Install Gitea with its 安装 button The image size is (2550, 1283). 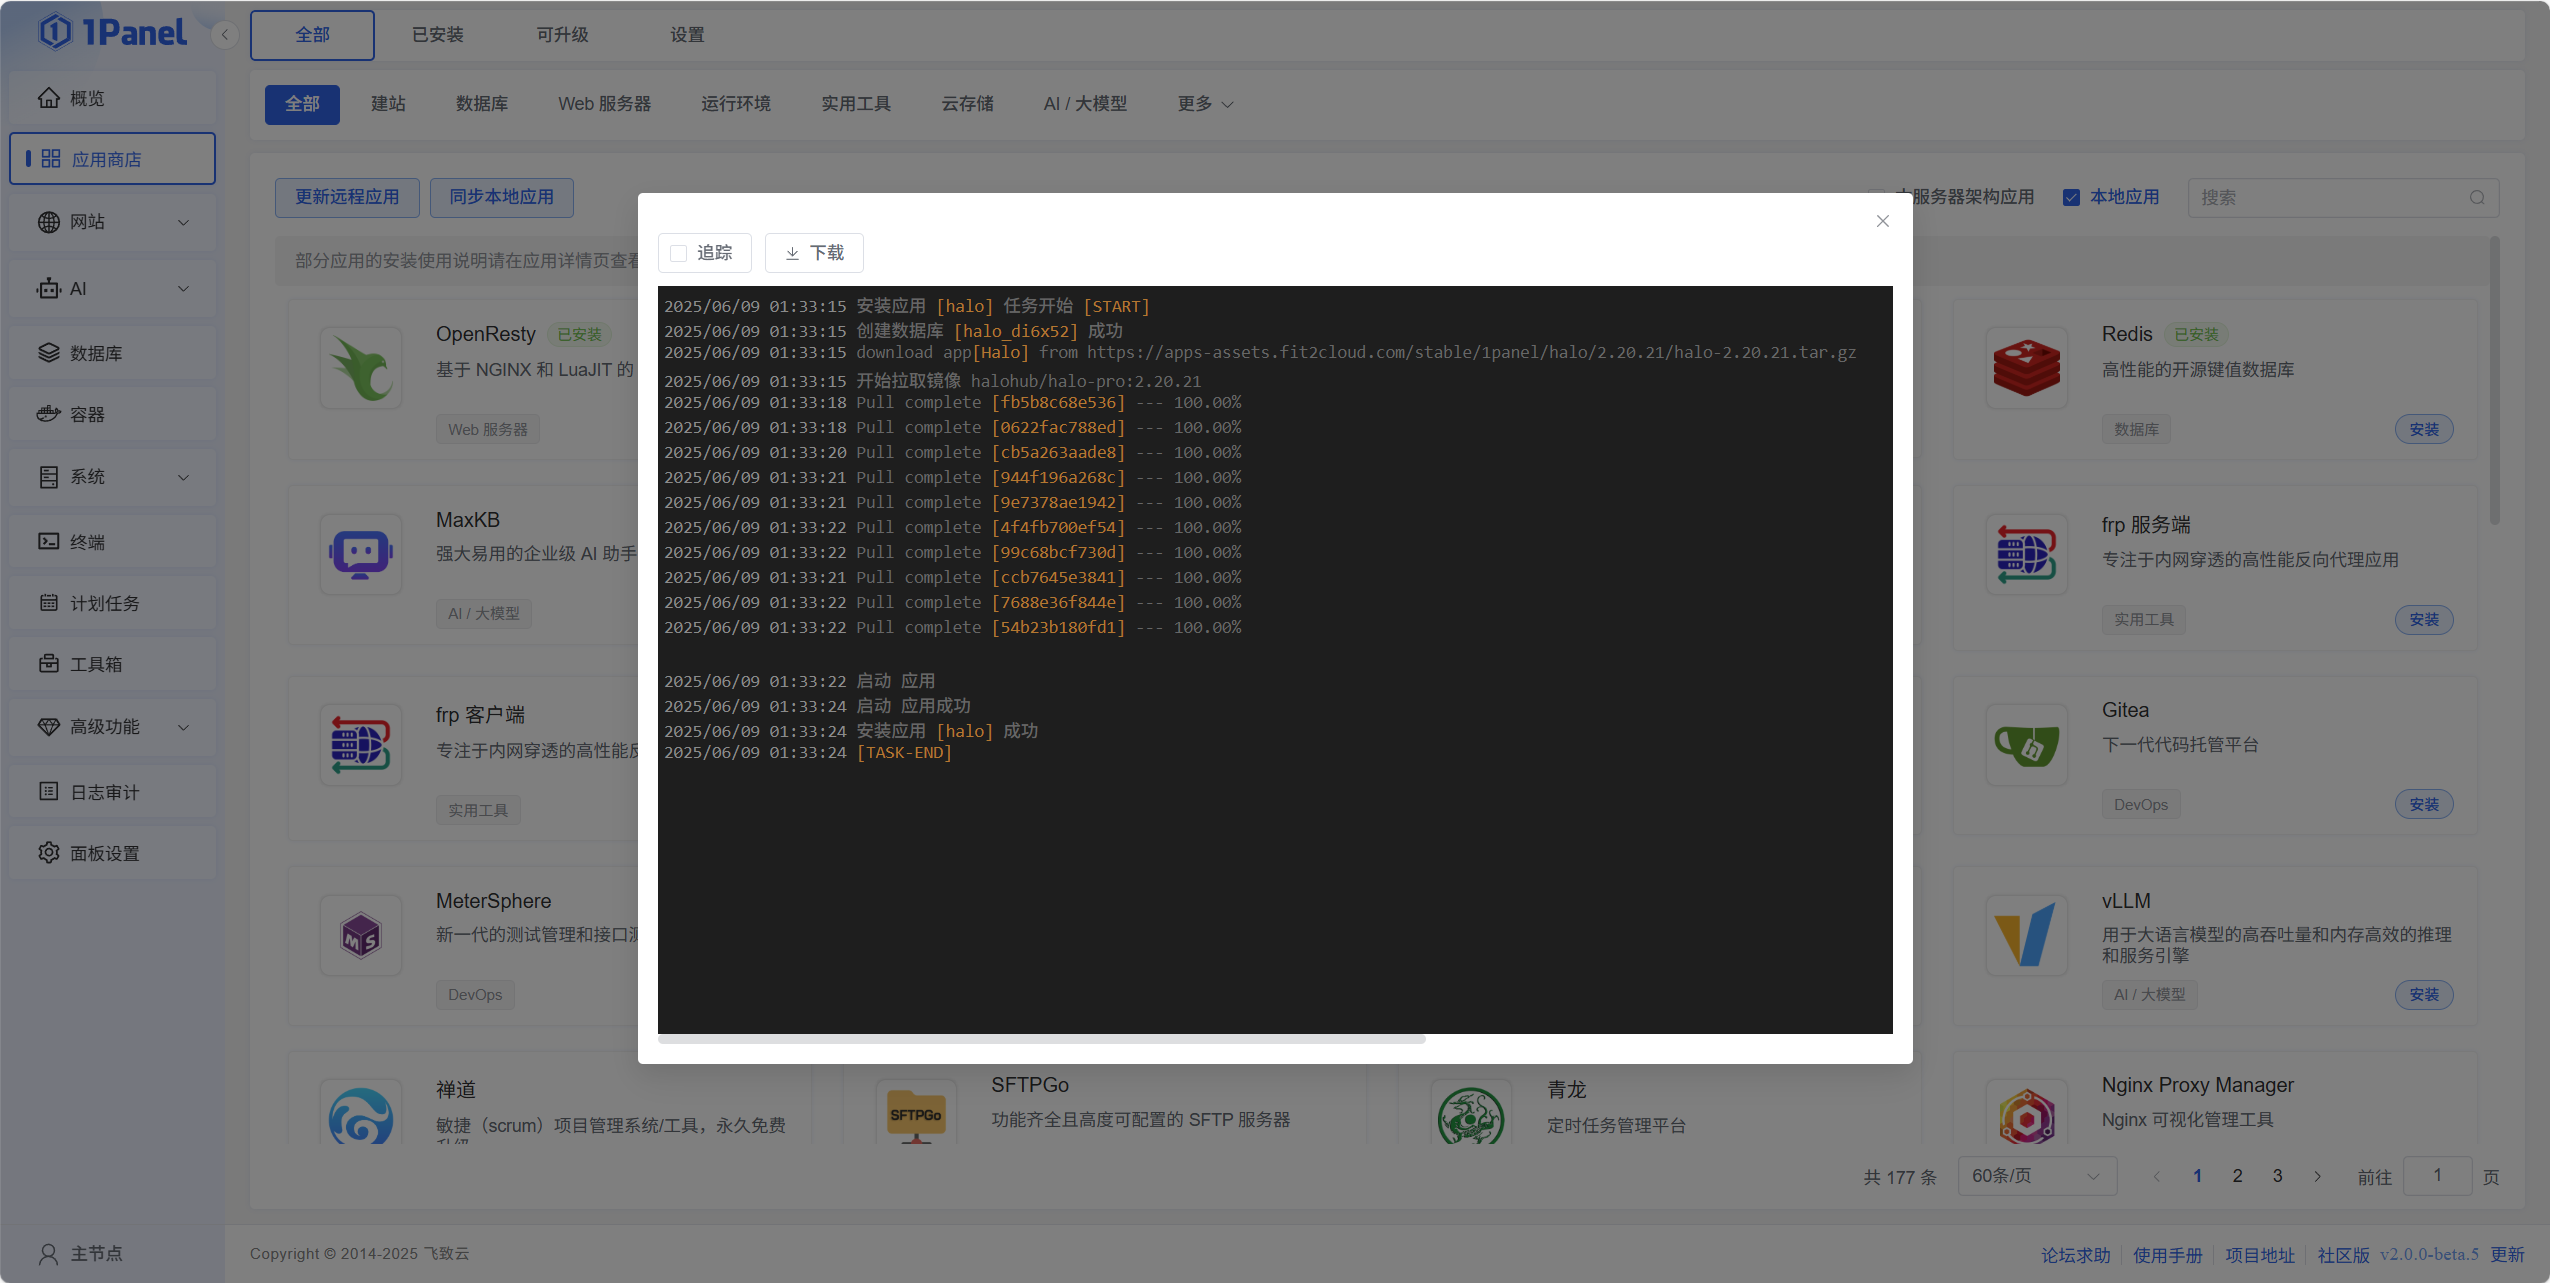pos(2424,804)
